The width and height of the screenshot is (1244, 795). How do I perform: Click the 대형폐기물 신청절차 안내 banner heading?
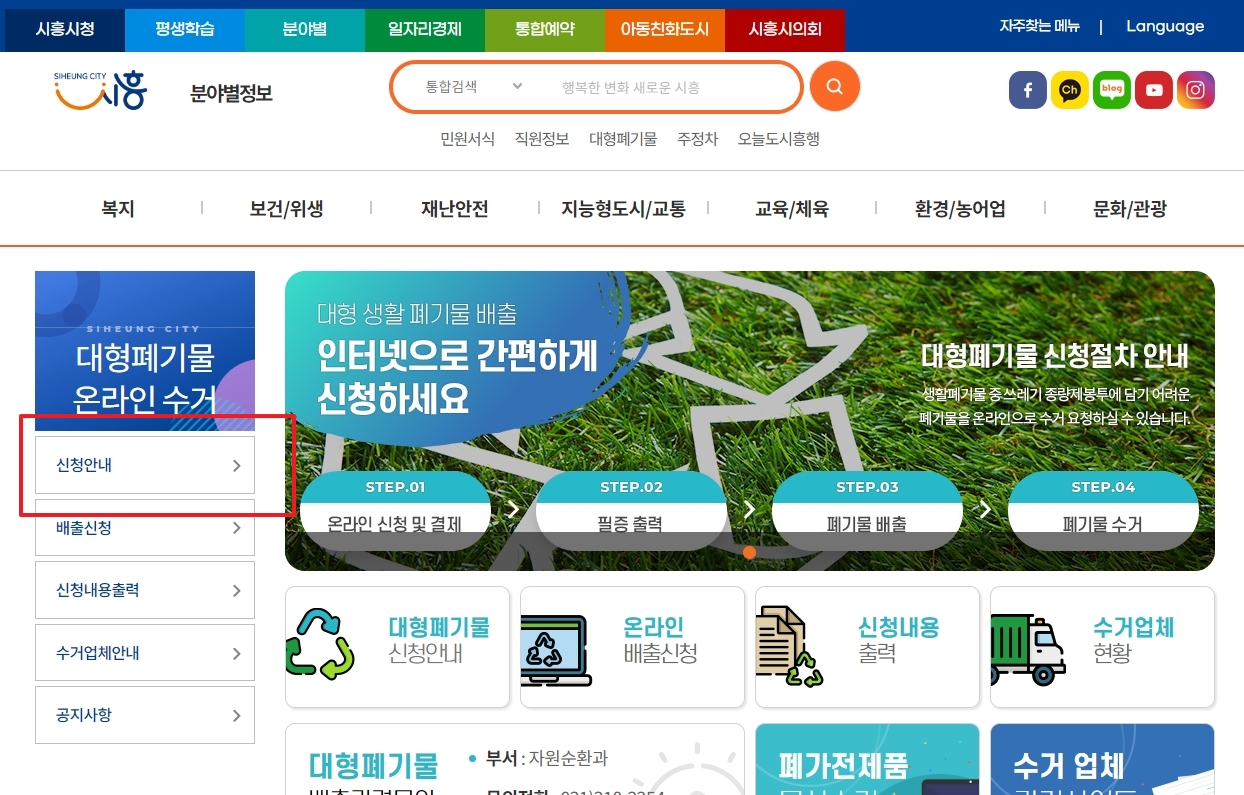coord(1055,357)
